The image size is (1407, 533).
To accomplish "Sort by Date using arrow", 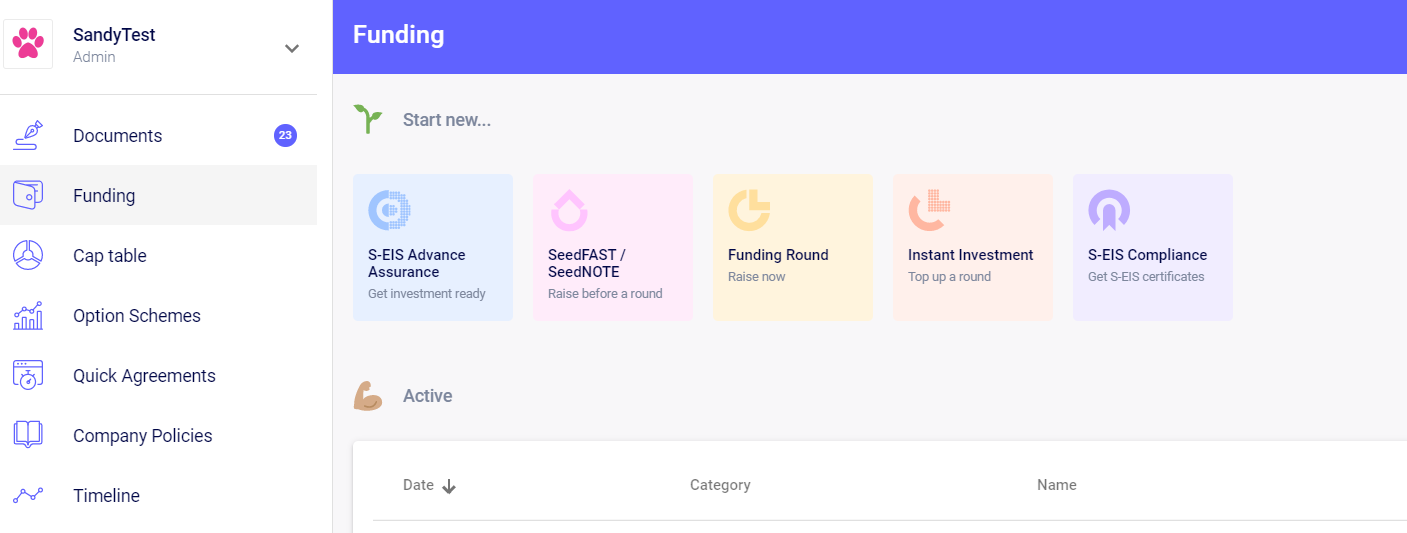I will click(x=449, y=486).
